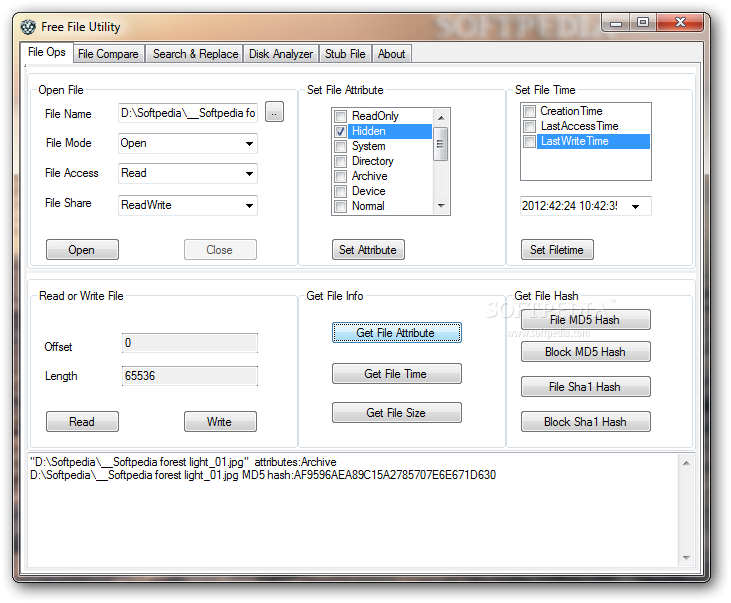Check the System attribute checkbox
The height and width of the screenshot is (603, 731).
click(x=341, y=146)
